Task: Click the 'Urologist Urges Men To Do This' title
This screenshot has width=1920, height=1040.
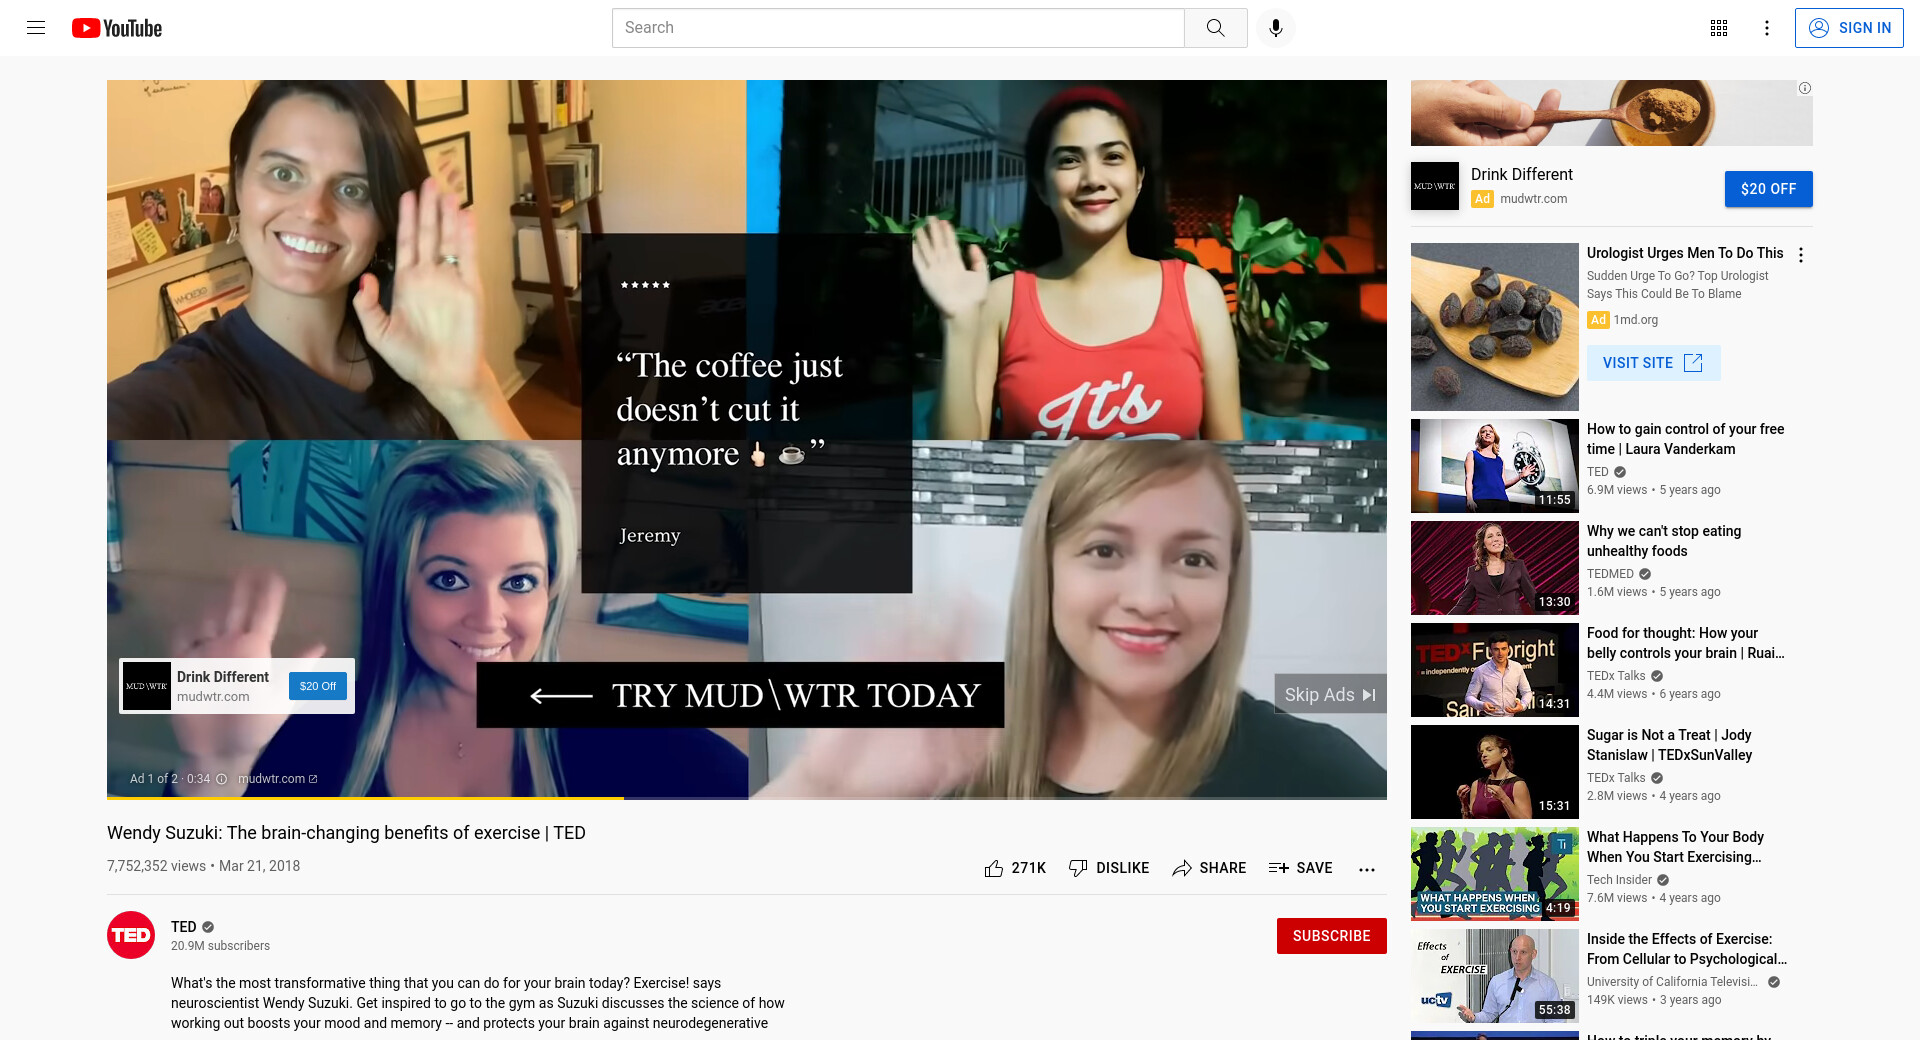Action: coord(1685,253)
